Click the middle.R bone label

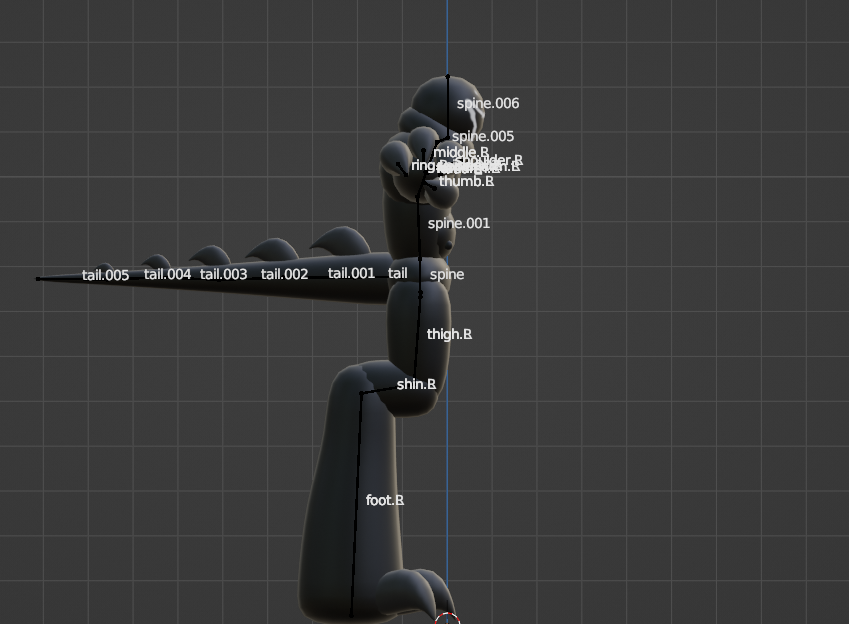[x=461, y=152]
